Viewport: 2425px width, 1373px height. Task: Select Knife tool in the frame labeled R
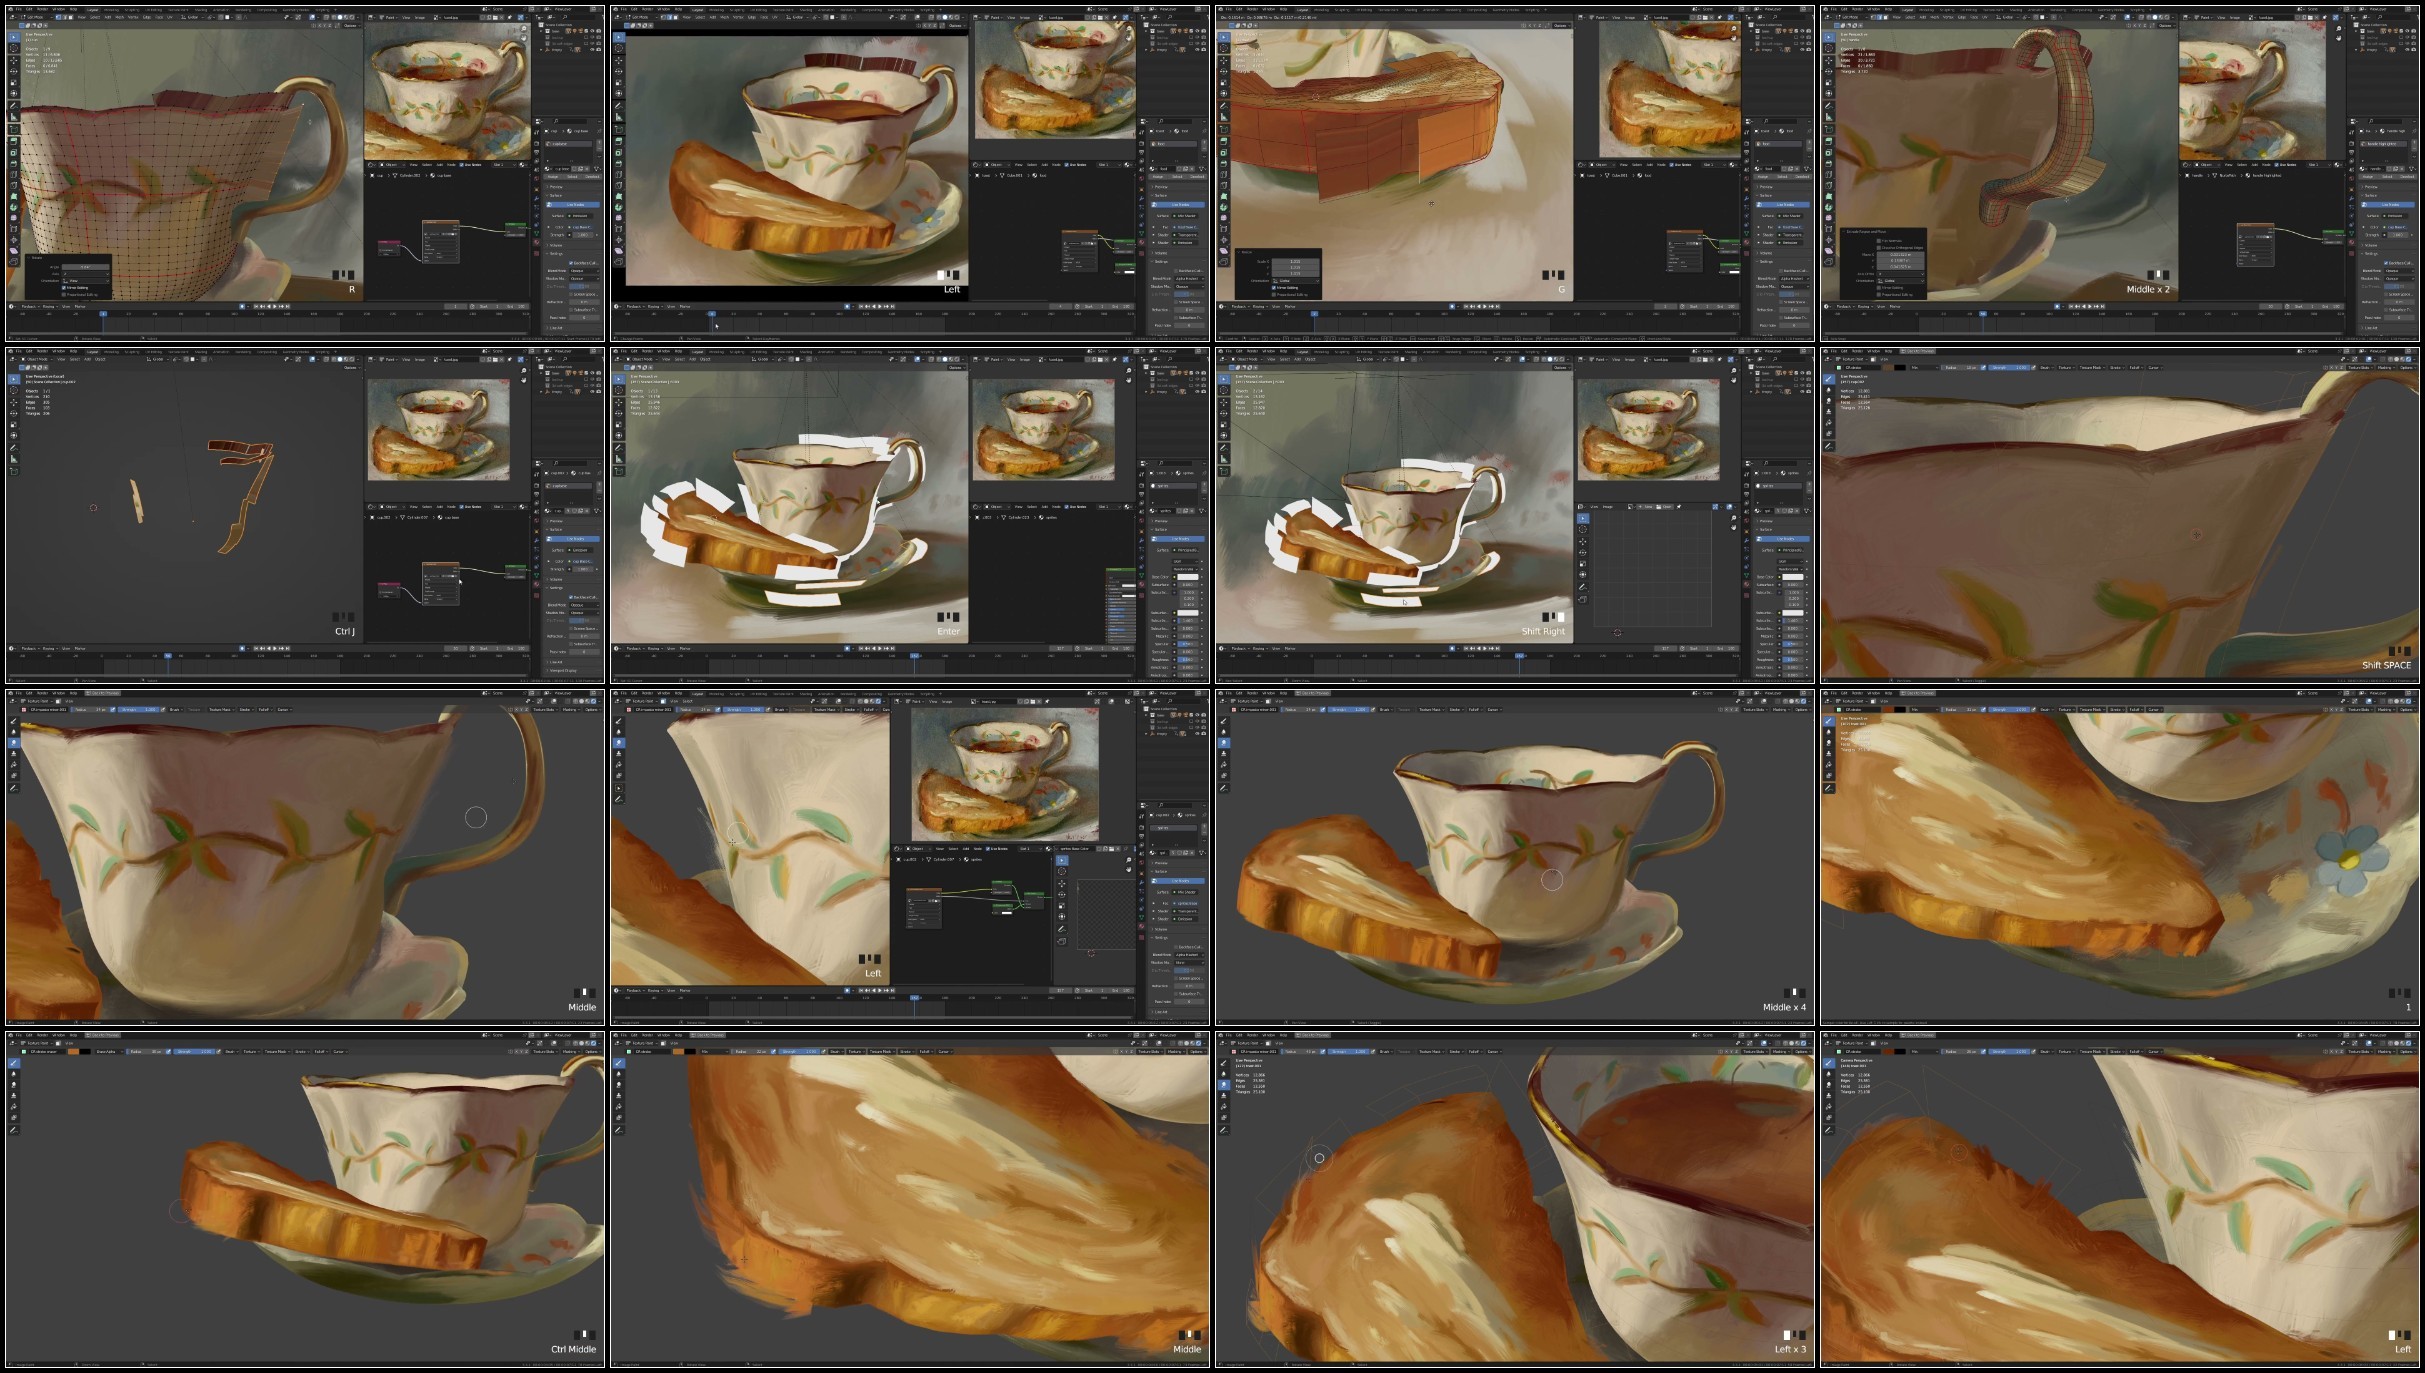[x=14, y=185]
